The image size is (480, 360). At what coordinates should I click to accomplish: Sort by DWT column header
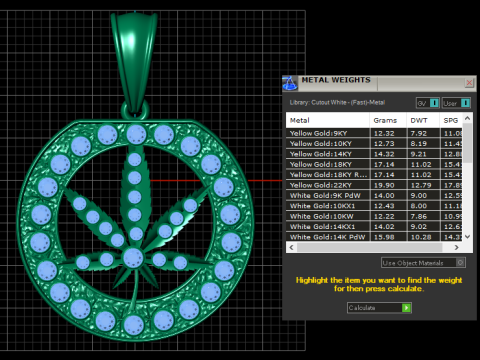click(423, 120)
